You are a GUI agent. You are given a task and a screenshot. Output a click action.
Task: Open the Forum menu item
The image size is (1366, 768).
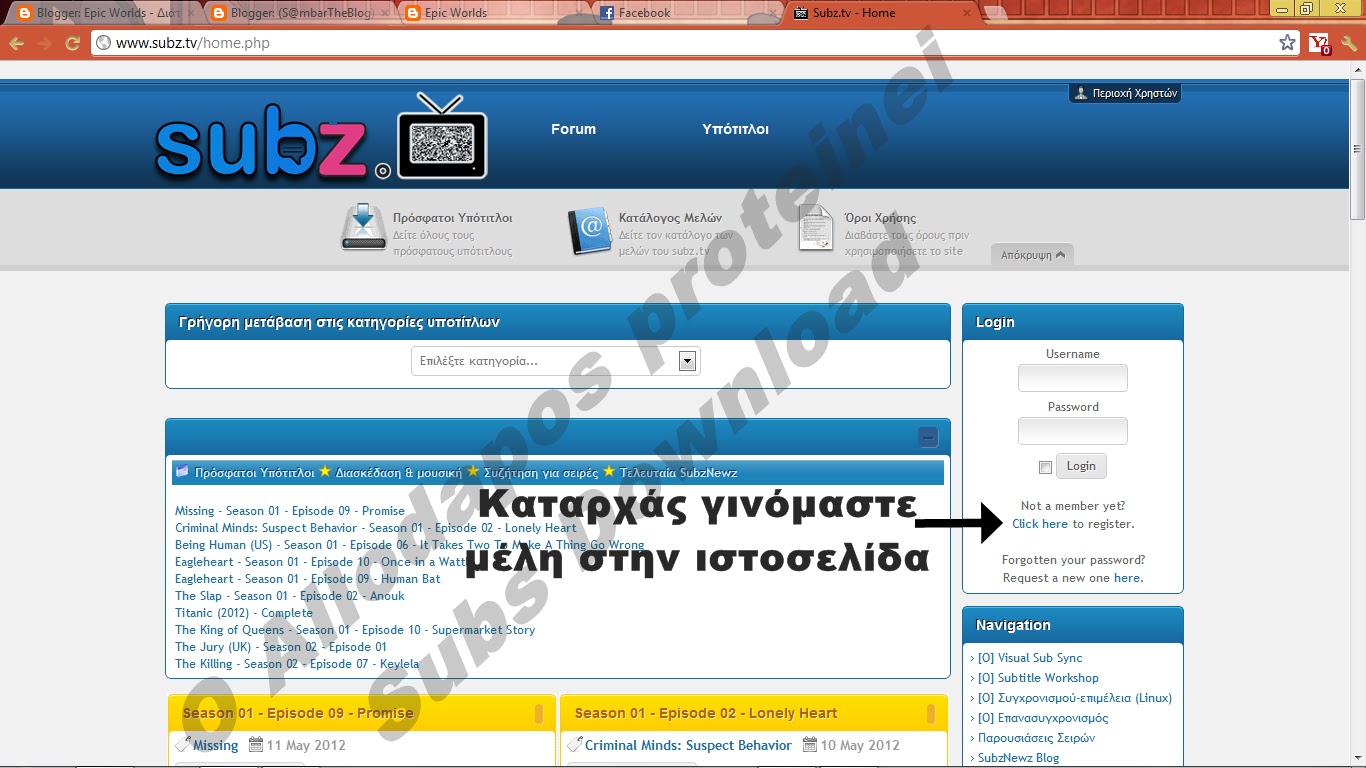click(573, 129)
